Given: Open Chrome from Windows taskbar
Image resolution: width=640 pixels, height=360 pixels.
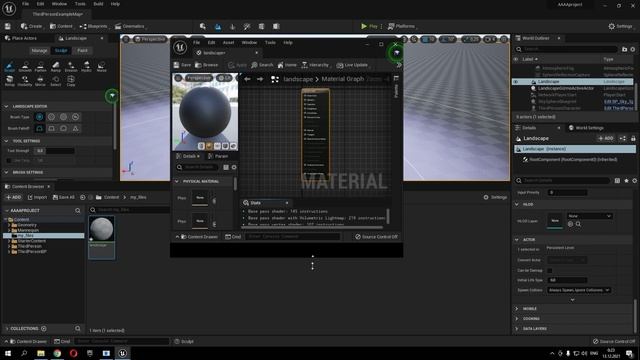Looking at the screenshot, I should 57,353.
